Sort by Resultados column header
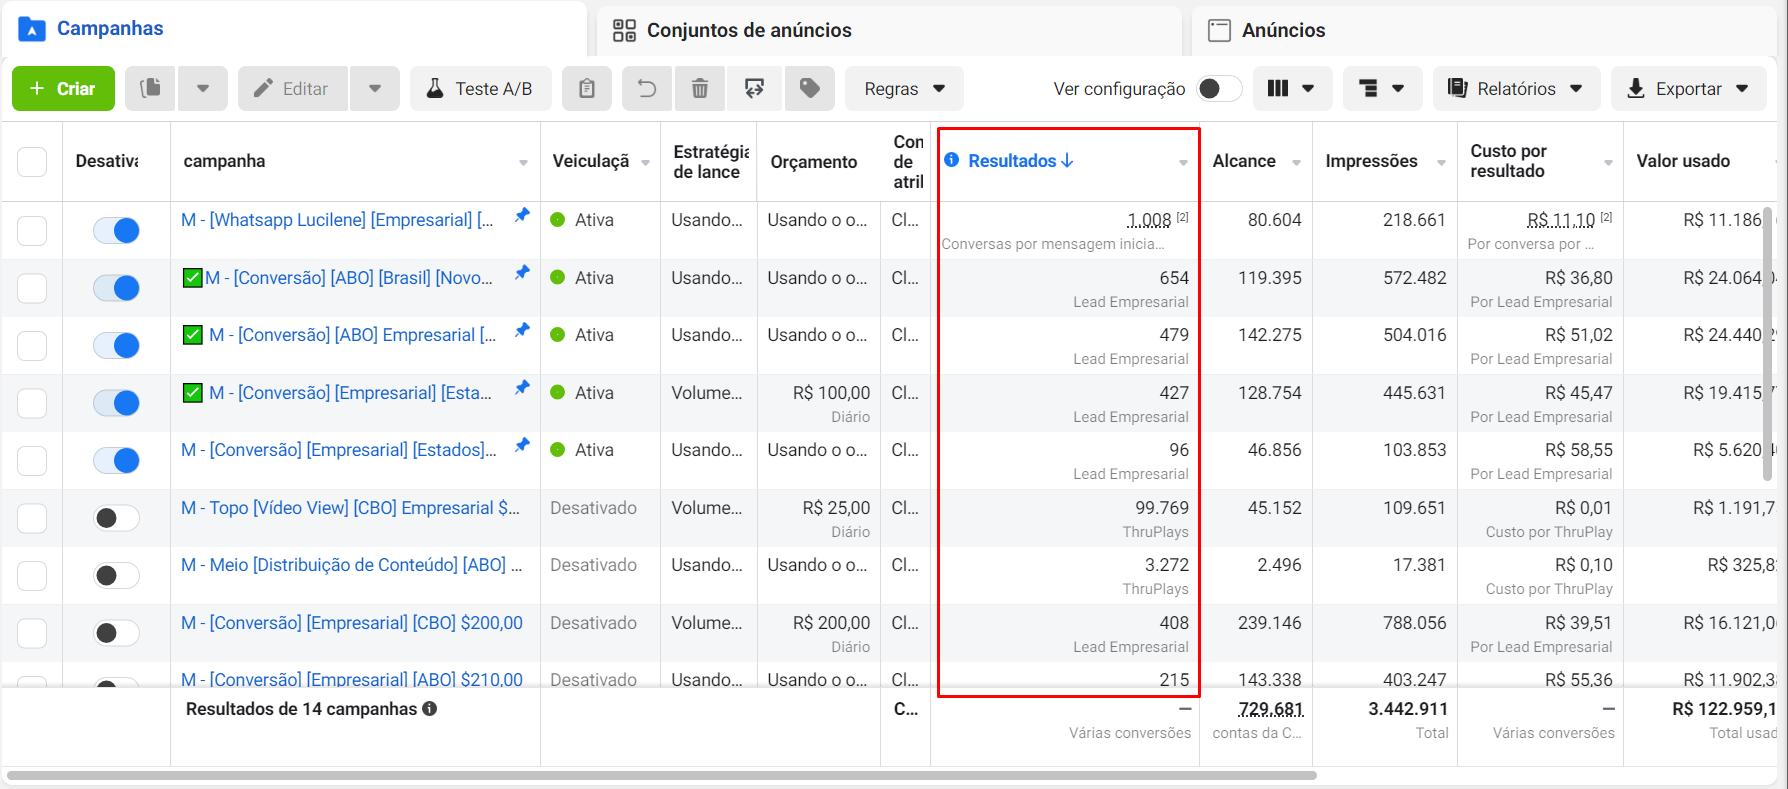 (x=1020, y=161)
